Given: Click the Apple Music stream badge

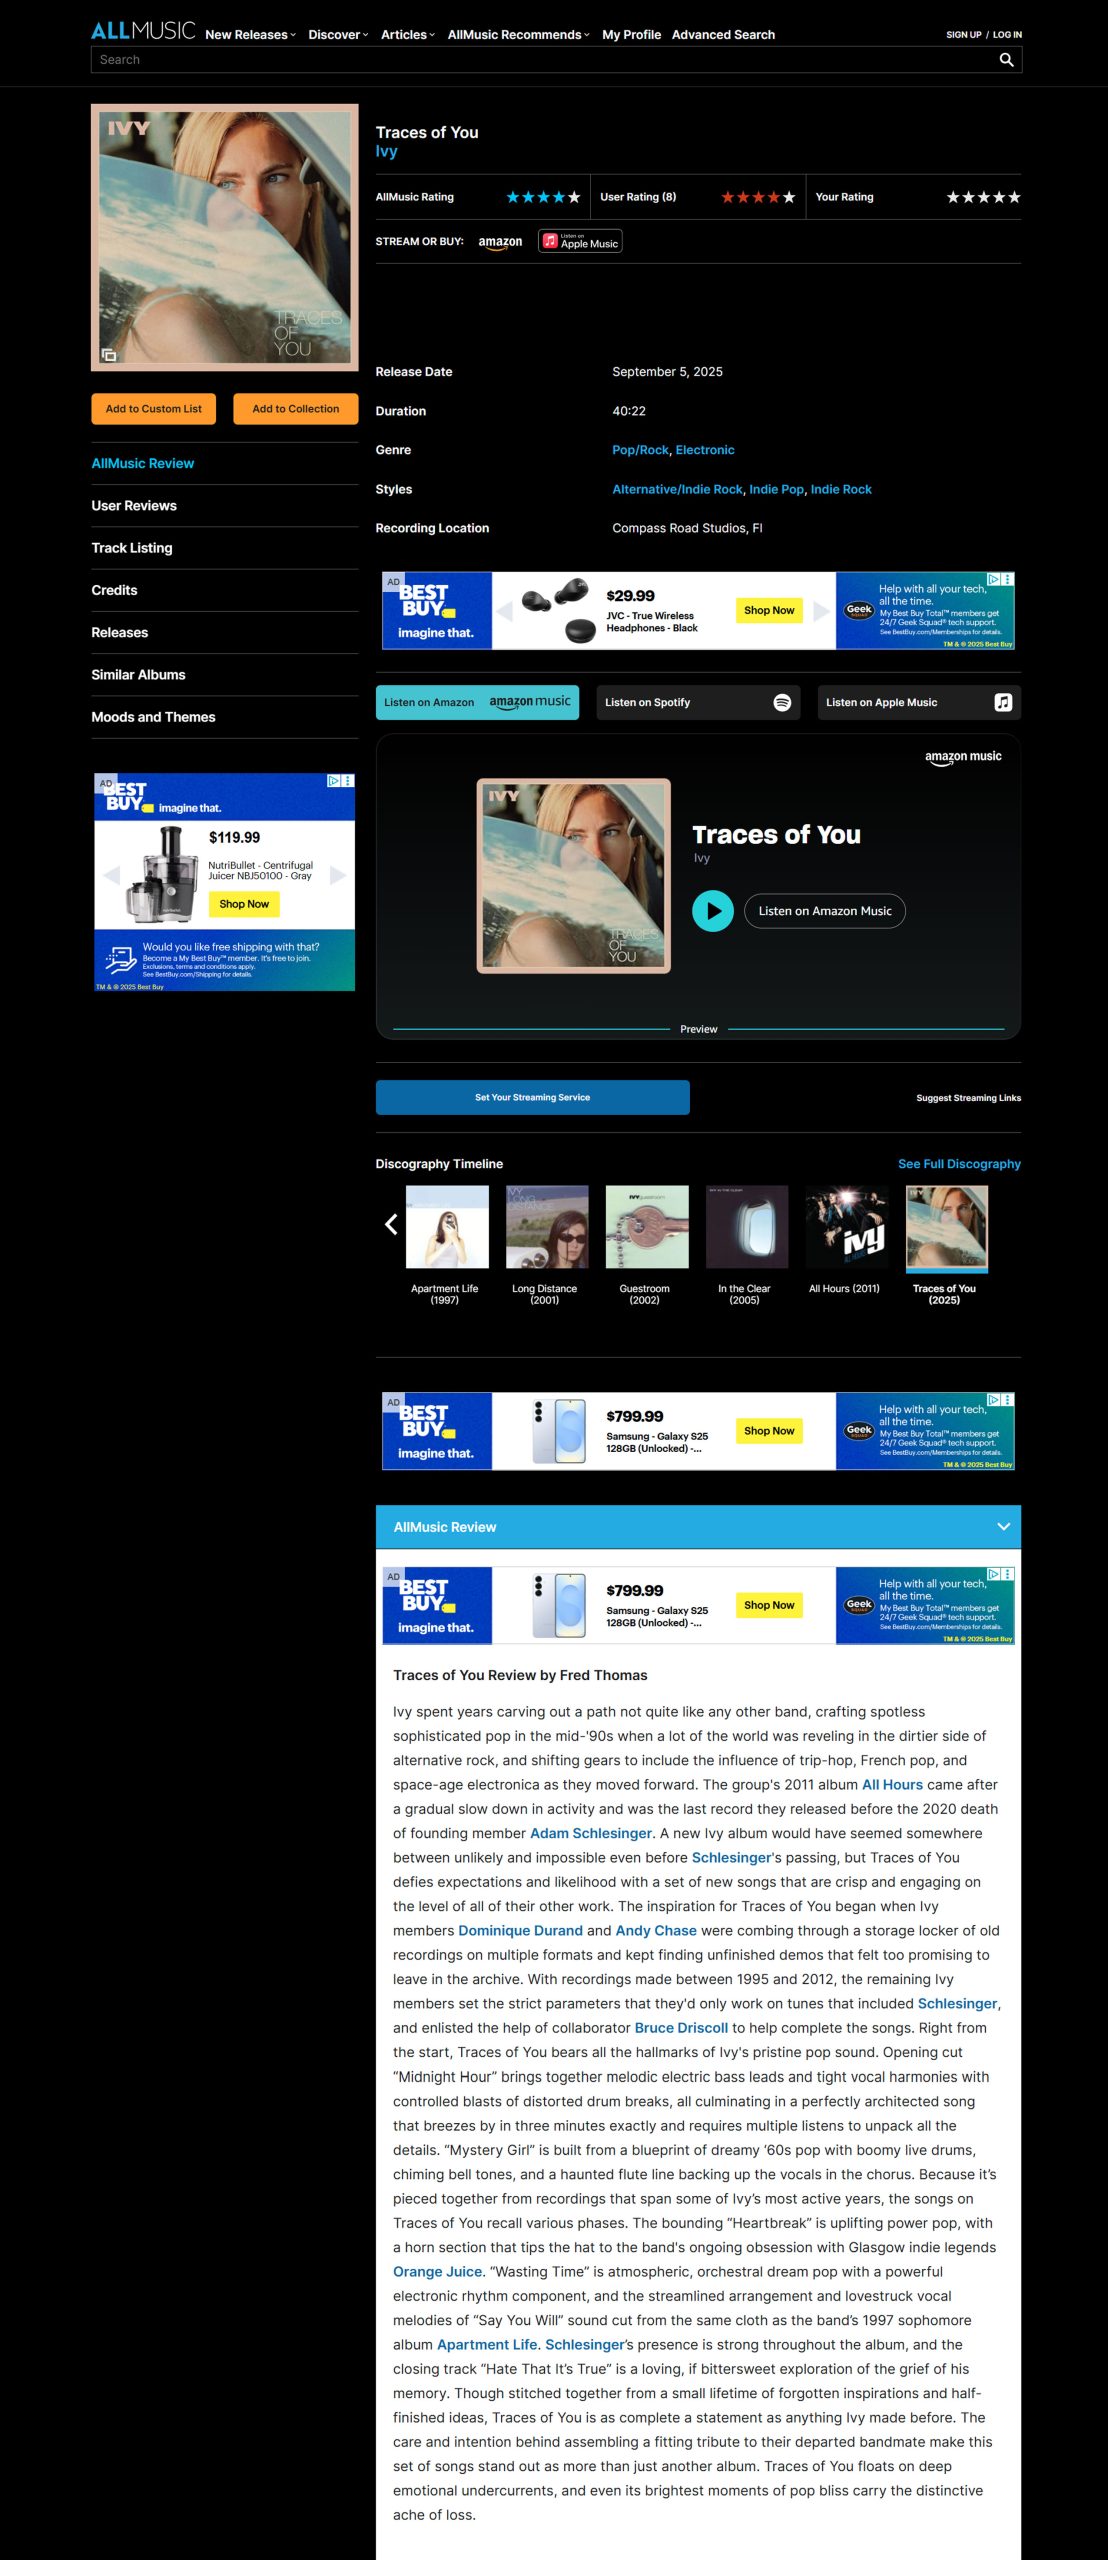Looking at the screenshot, I should point(580,241).
